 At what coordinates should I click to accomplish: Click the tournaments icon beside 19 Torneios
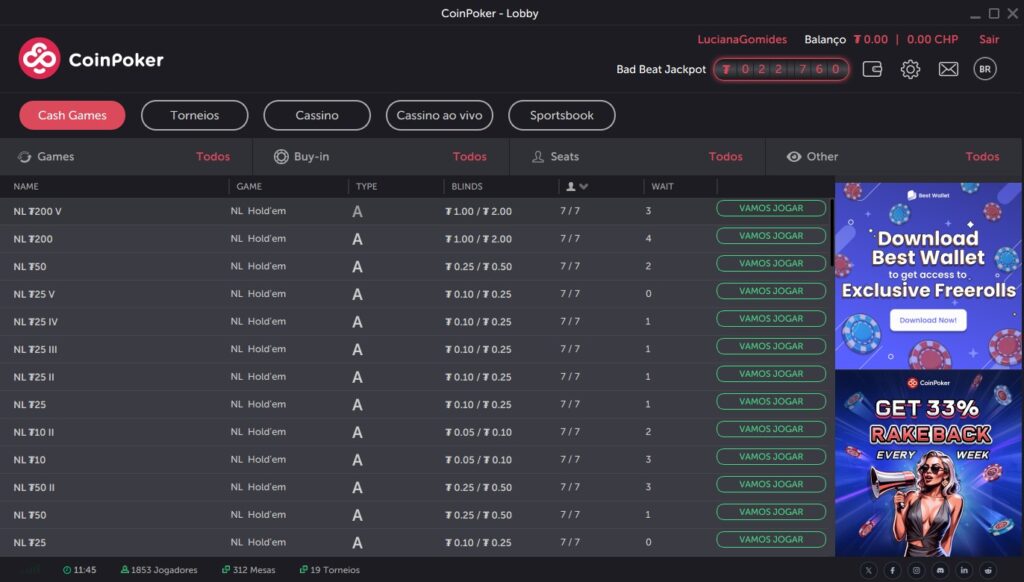pyautogui.click(x=304, y=570)
